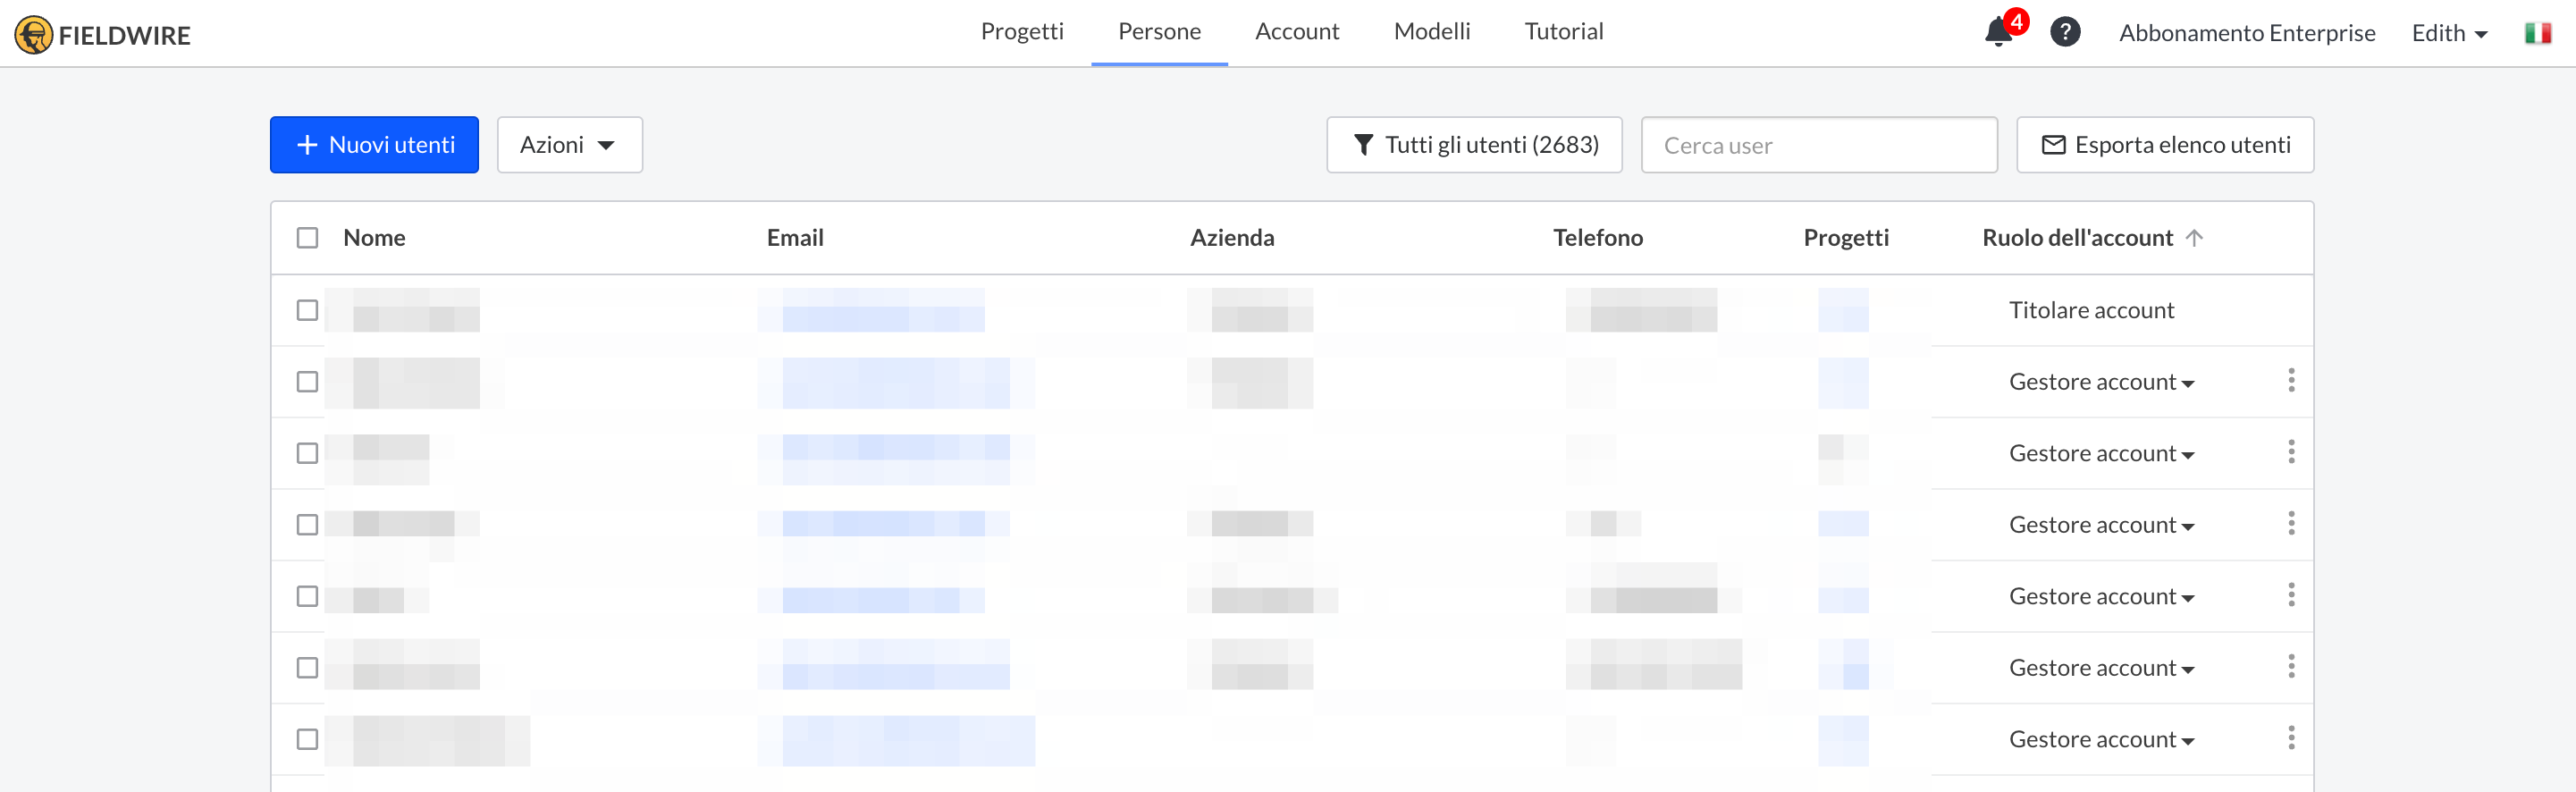Sort by Ruolo dell'account header
This screenshot has width=2576, height=792.
(2077, 238)
